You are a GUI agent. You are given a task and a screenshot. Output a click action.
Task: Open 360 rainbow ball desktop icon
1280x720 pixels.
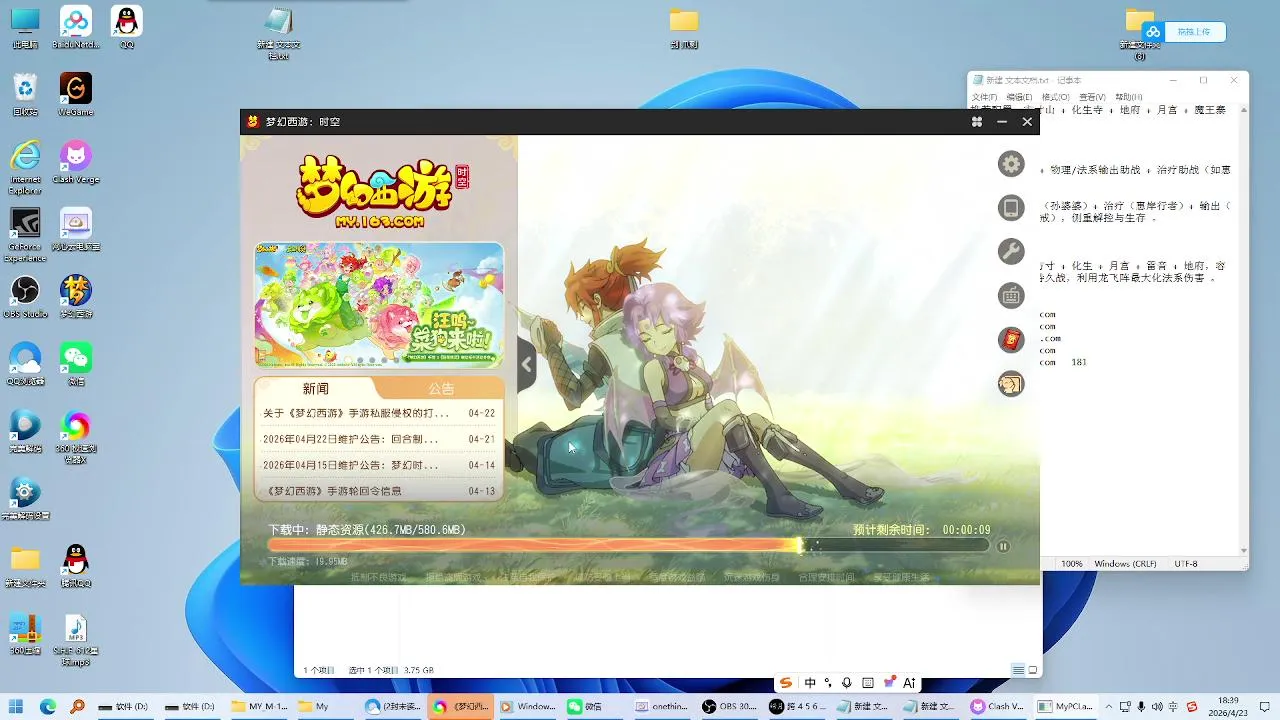coord(76,435)
